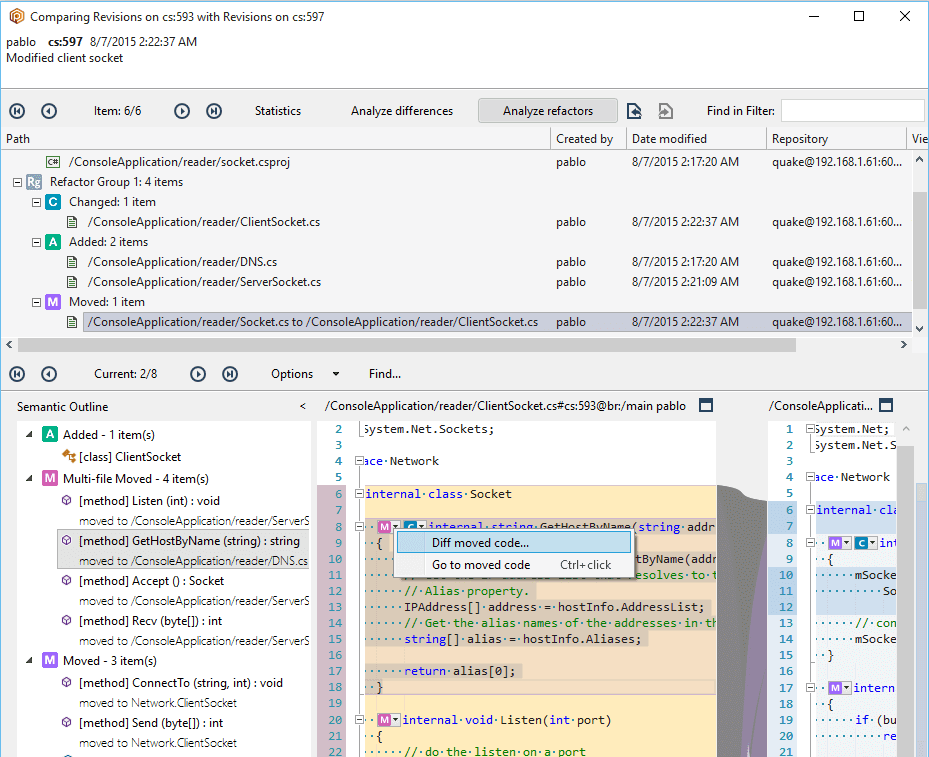
Task: Click the export diff file icon
Action: (x=634, y=111)
